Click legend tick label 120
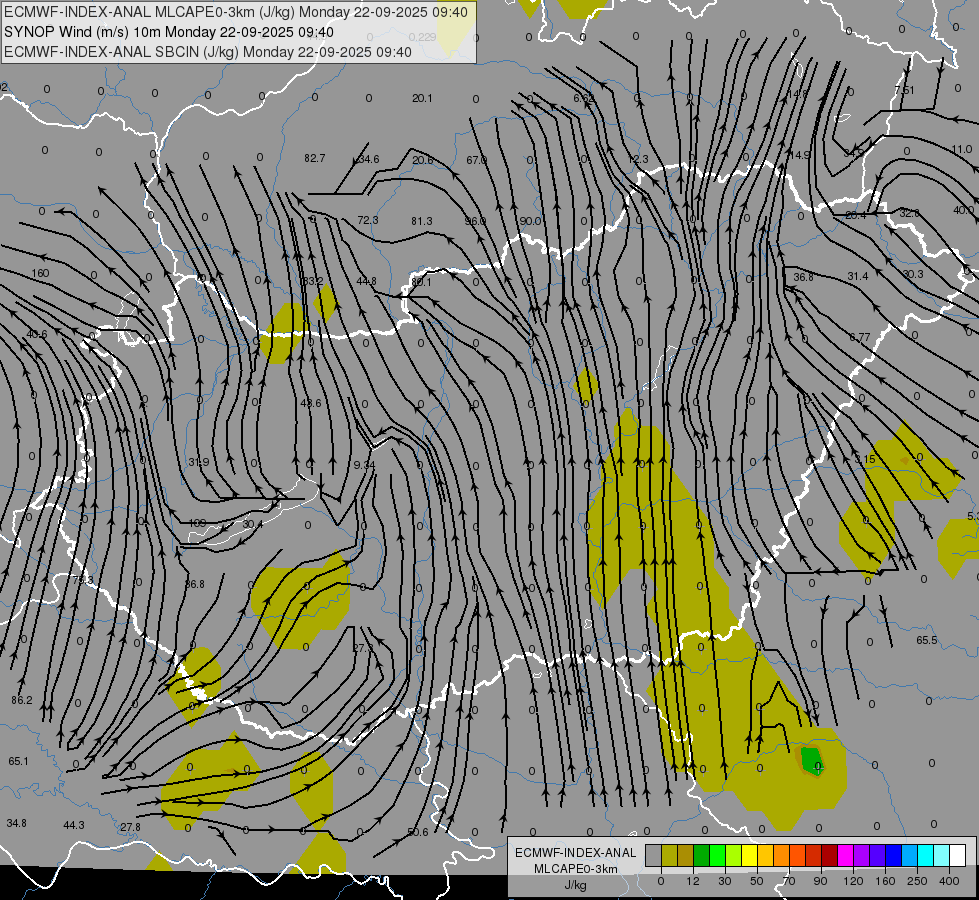Image resolution: width=979 pixels, height=900 pixels. point(853,881)
